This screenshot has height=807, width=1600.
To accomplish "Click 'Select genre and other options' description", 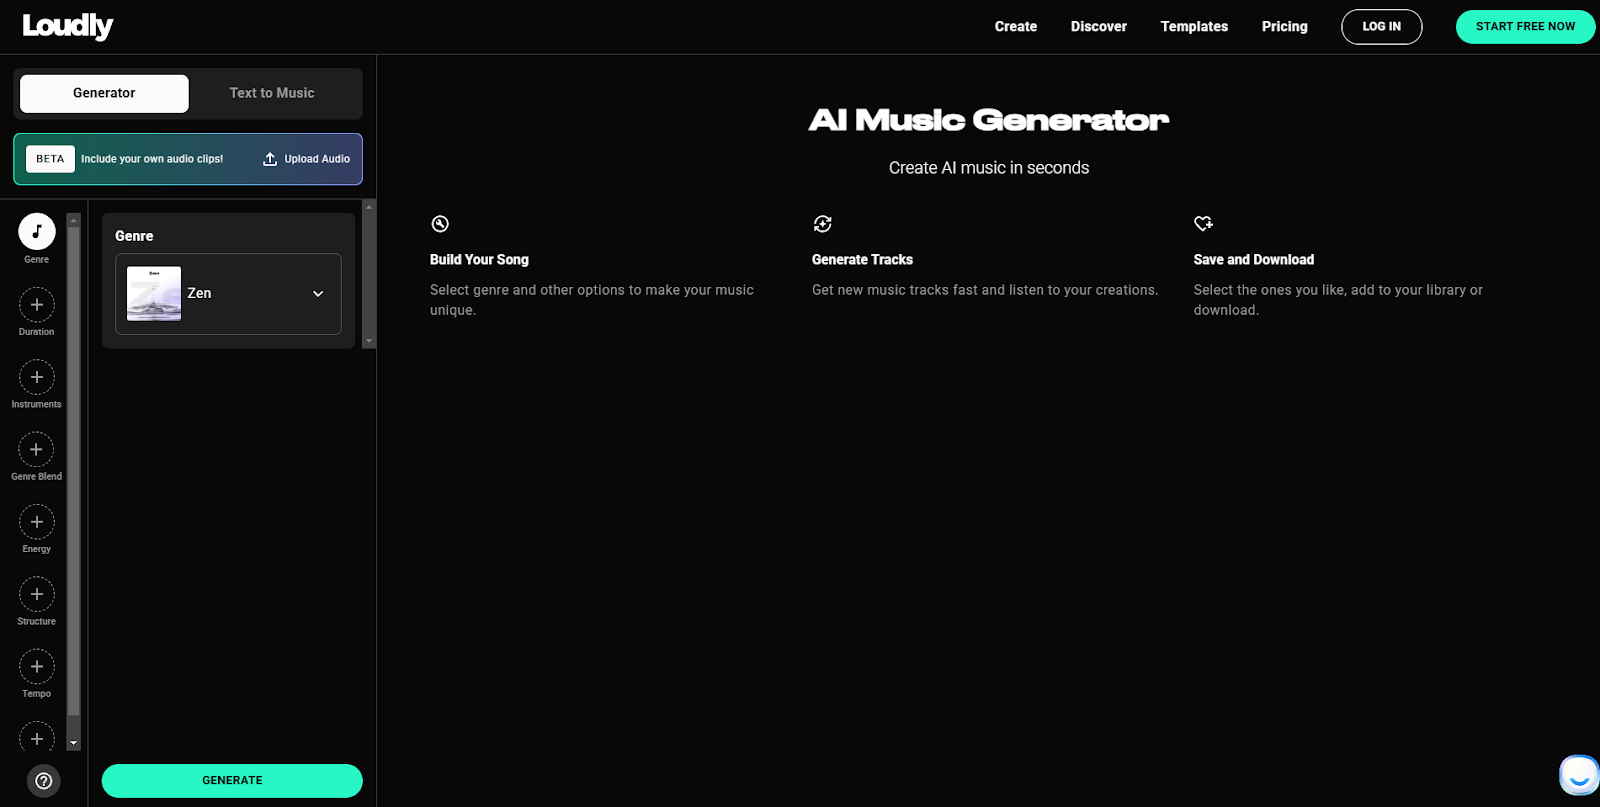I will pos(592,300).
